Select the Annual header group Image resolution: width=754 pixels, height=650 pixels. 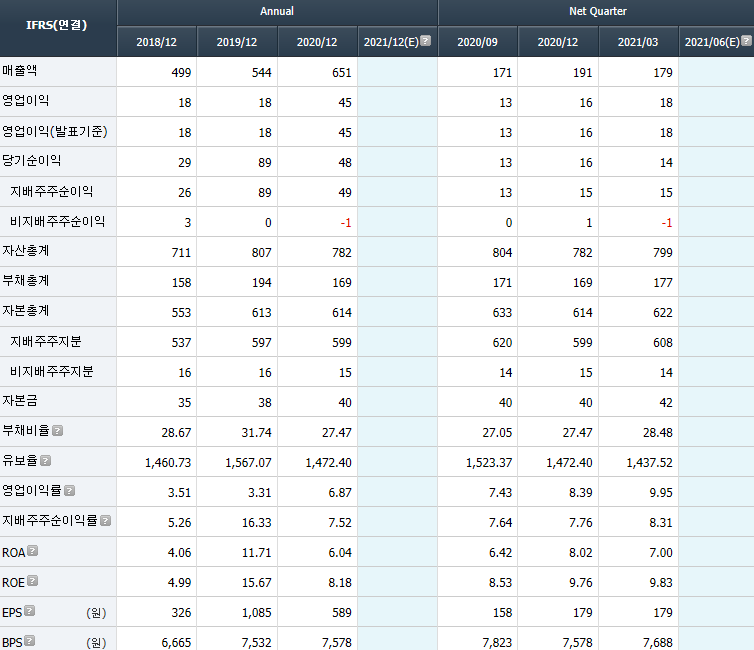pos(277,12)
